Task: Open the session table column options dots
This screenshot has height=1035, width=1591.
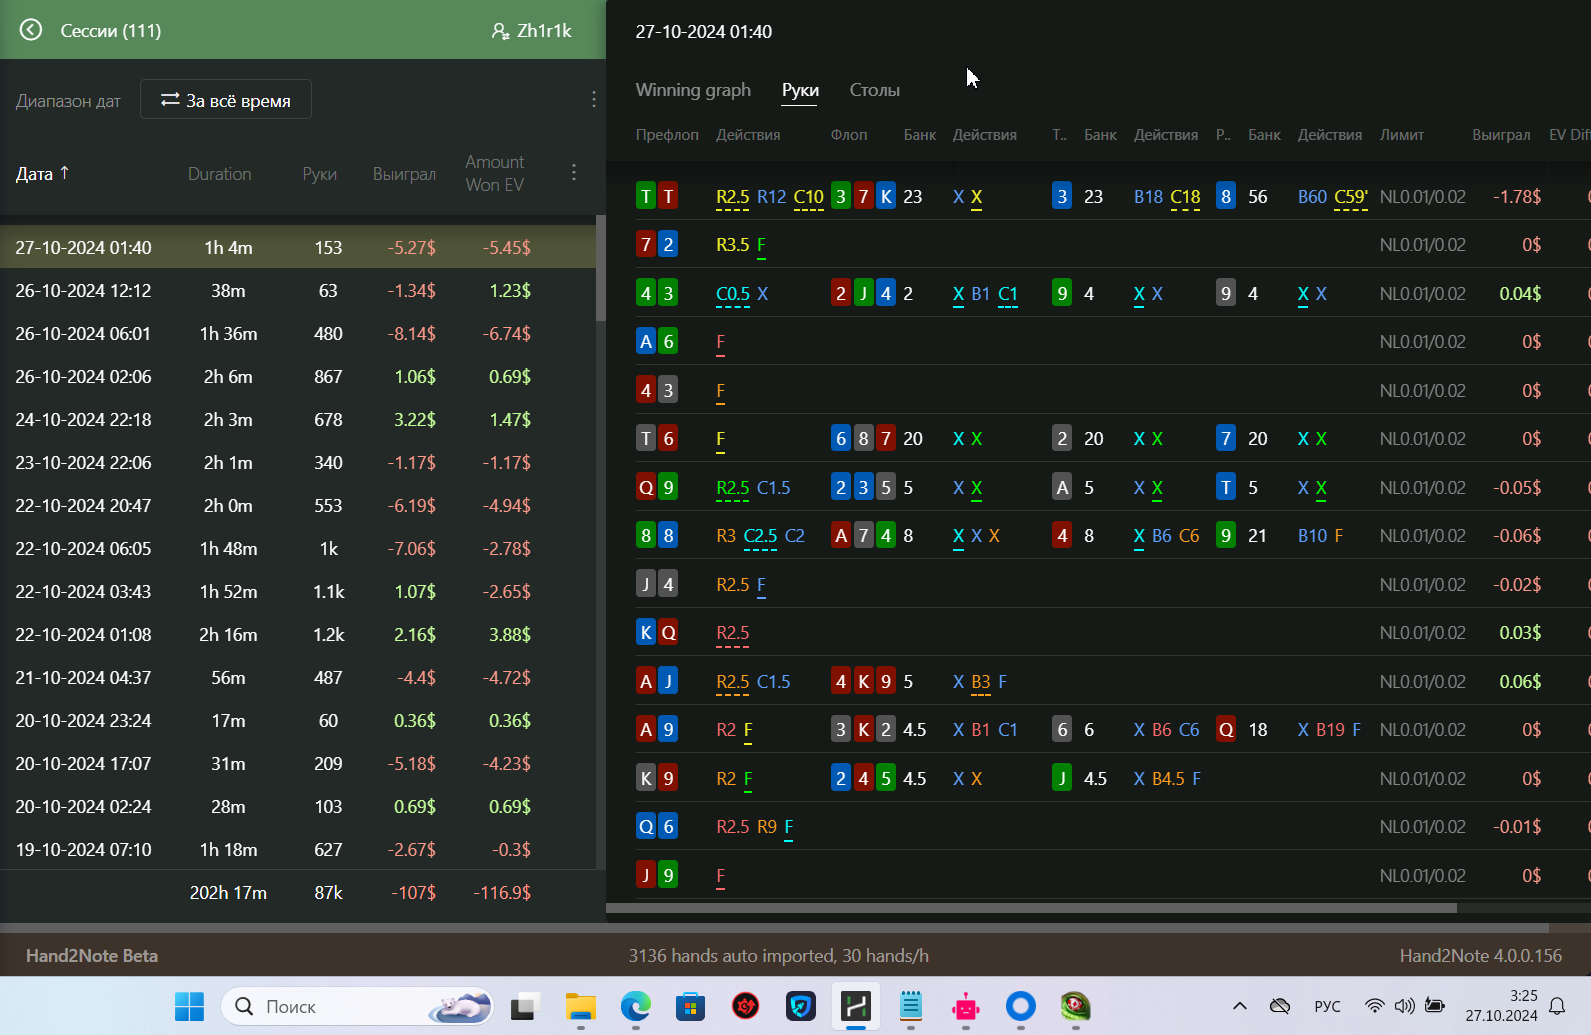Action: (574, 172)
